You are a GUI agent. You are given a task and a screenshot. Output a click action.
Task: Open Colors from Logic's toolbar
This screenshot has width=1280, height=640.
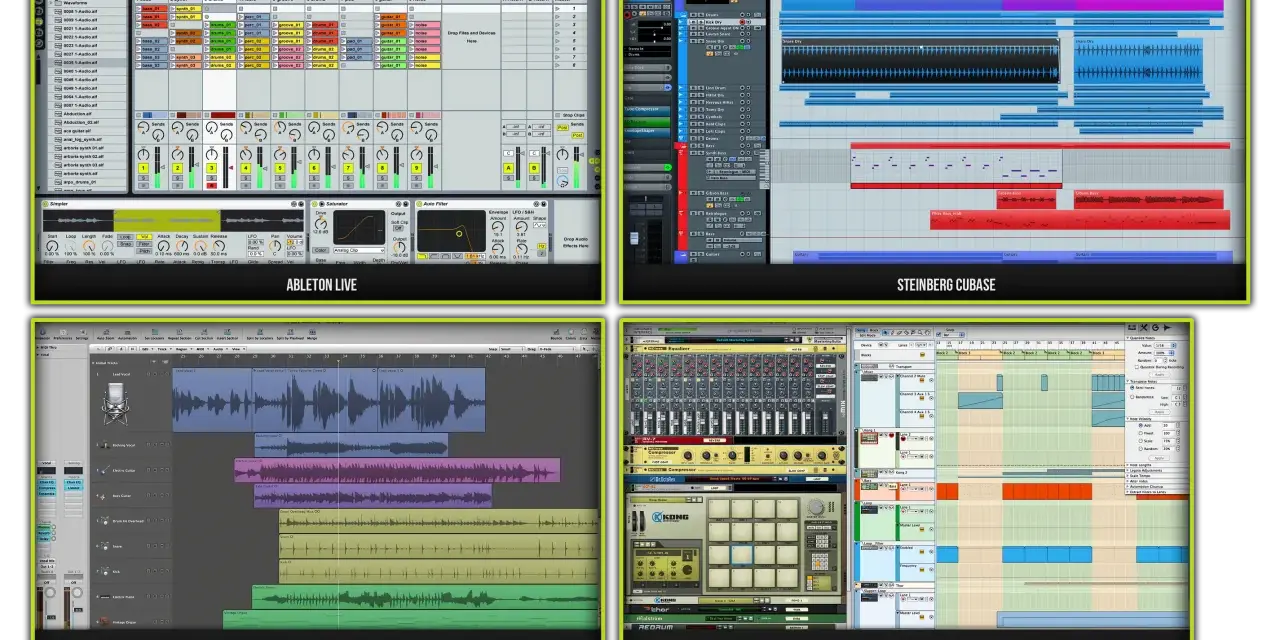(x=571, y=334)
